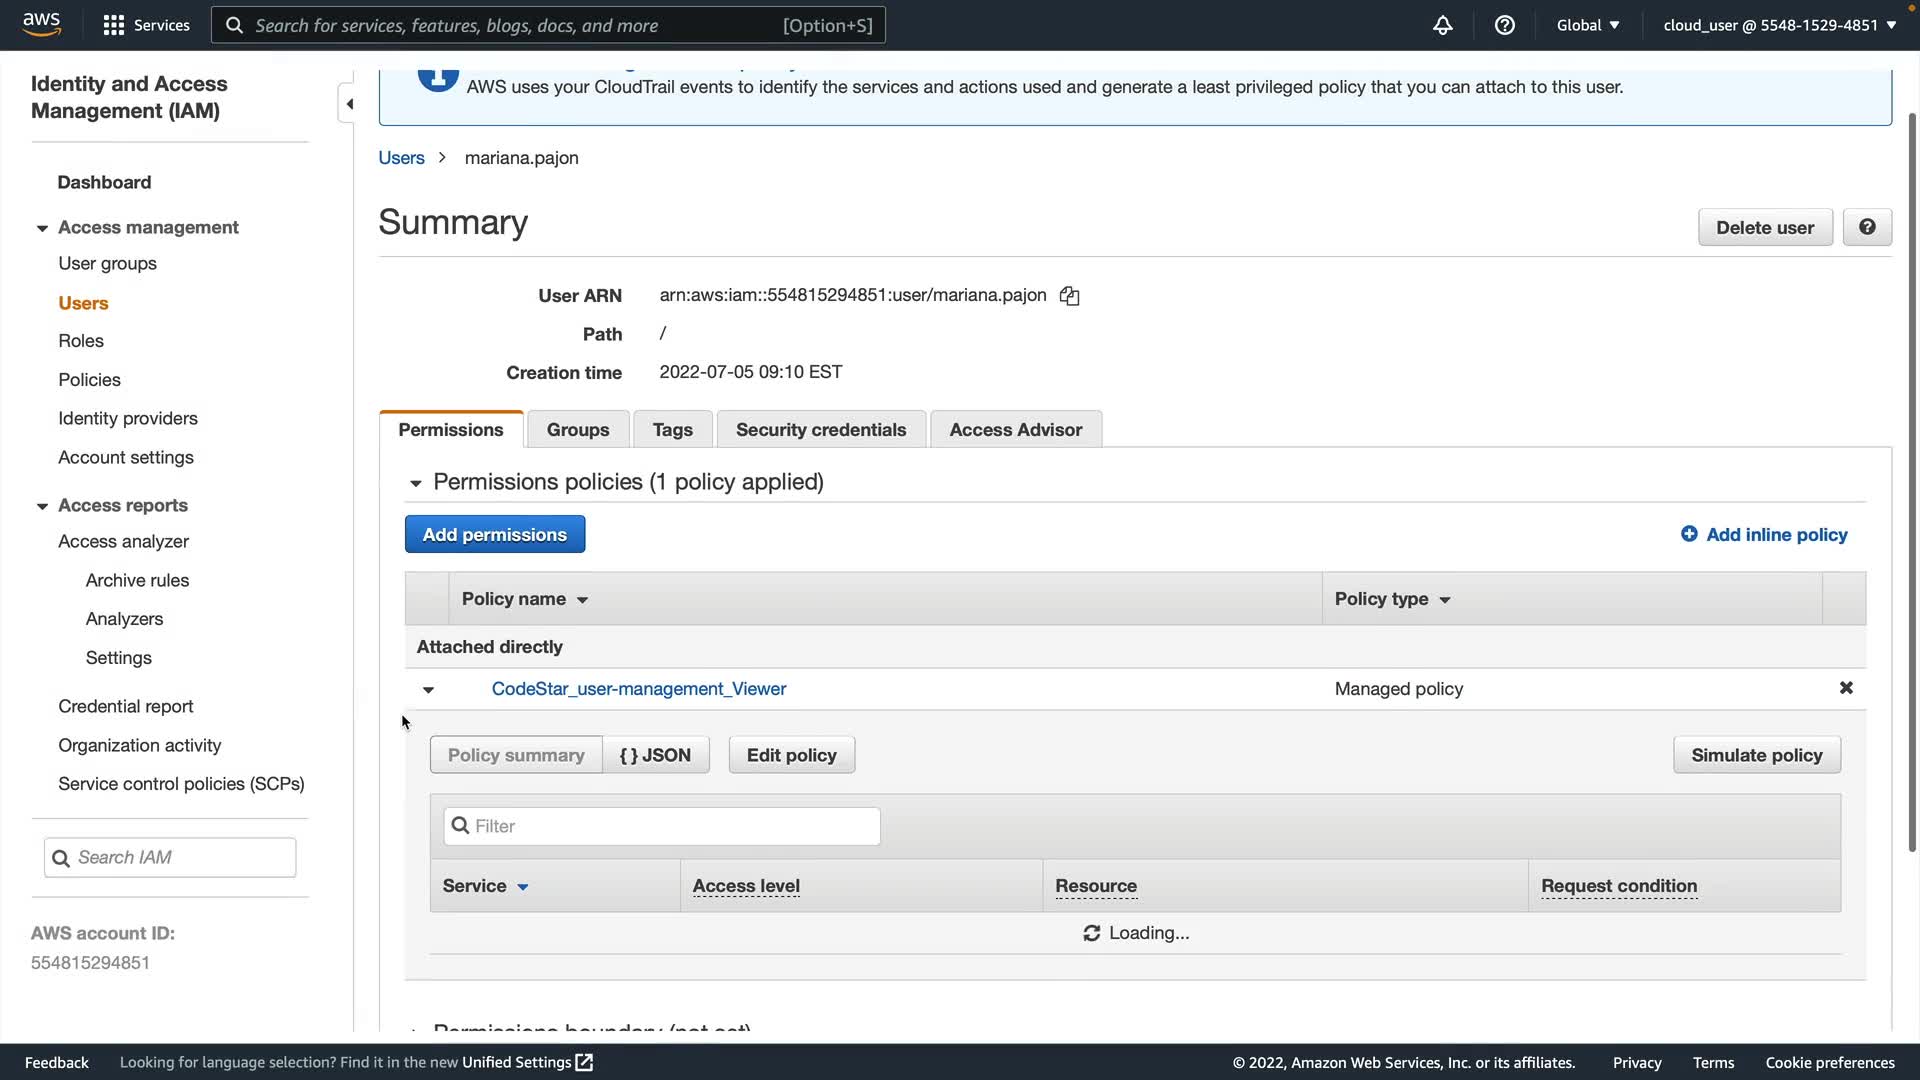Image resolution: width=1920 pixels, height=1080 pixels.
Task: Sort by the Policy type column
Action: 1392,599
